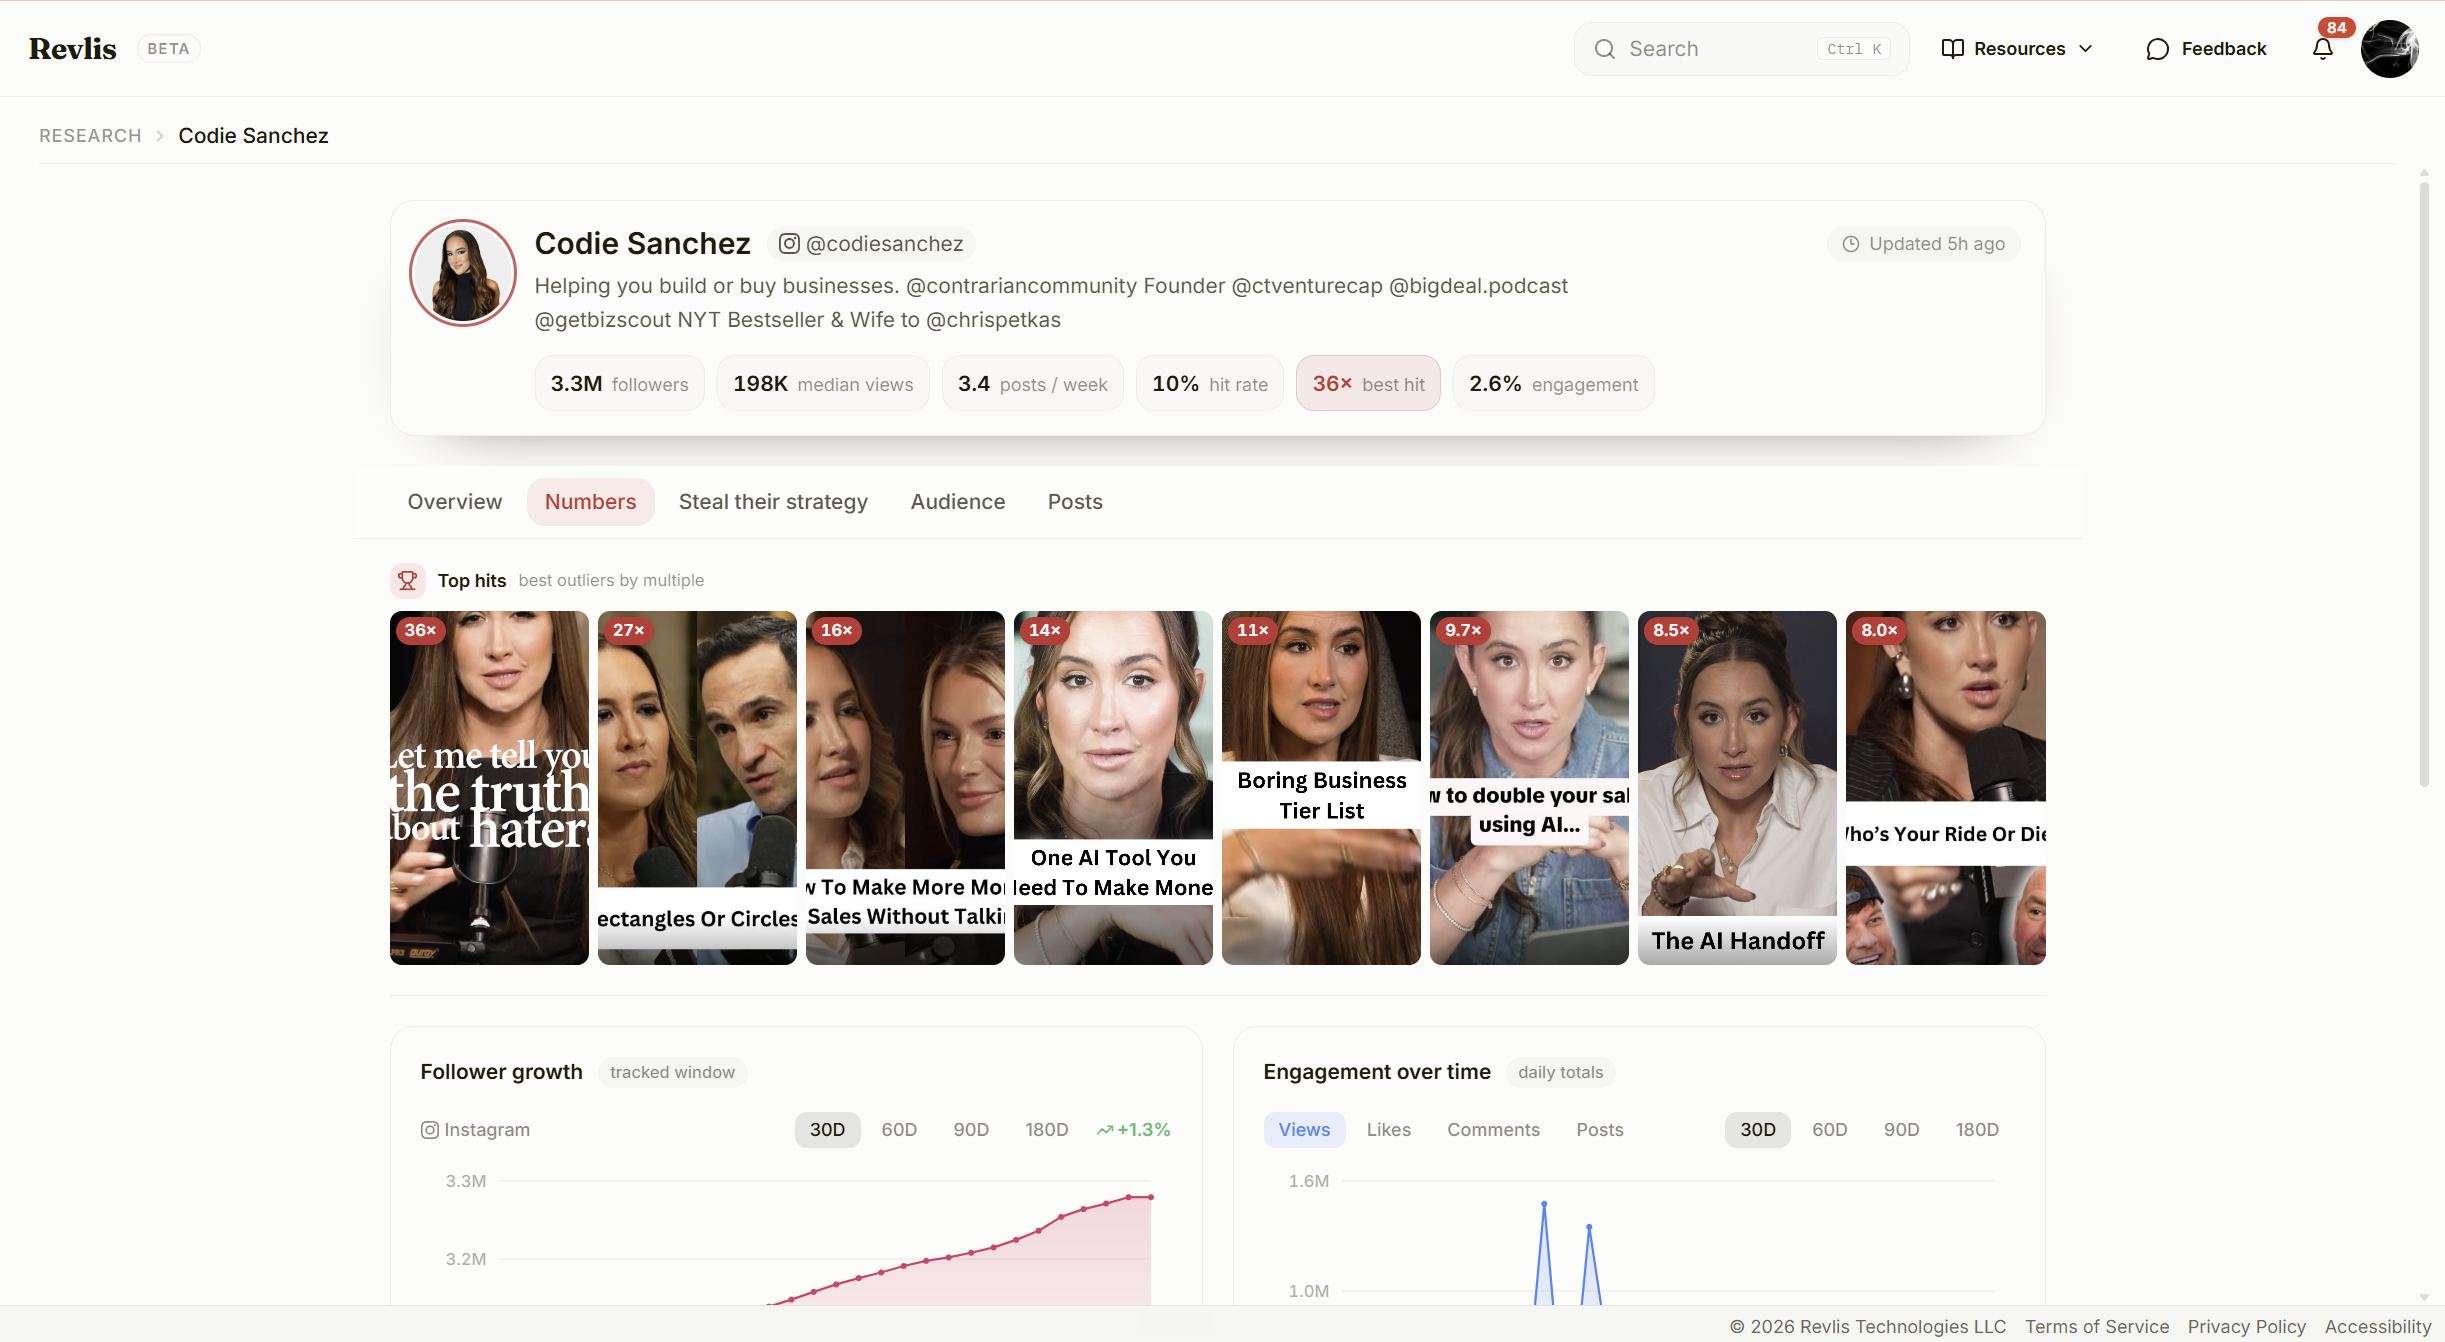The width and height of the screenshot is (2445, 1342).
Task: Open the 14× One AI Tool thumbnail
Action: [x=1113, y=788]
